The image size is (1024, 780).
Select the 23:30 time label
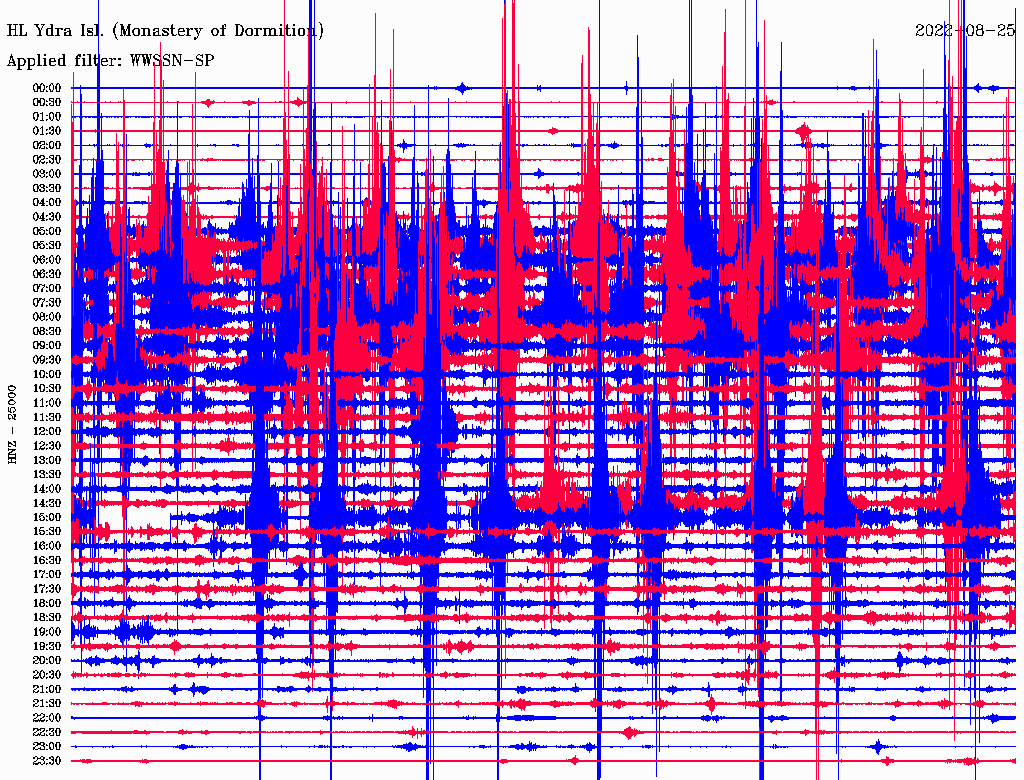(x=47, y=761)
